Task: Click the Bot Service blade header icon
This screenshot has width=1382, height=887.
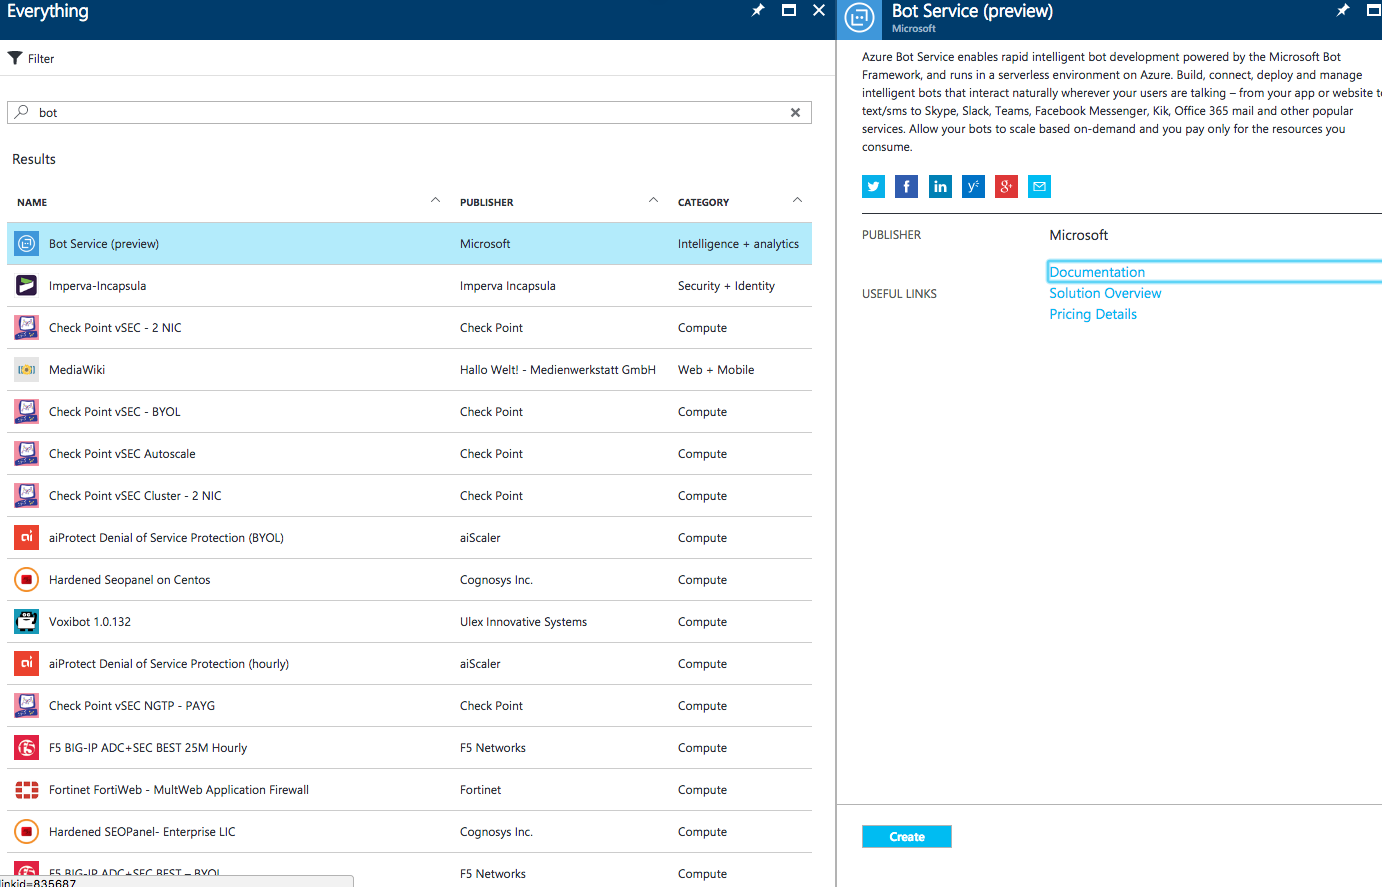Action: point(859,18)
